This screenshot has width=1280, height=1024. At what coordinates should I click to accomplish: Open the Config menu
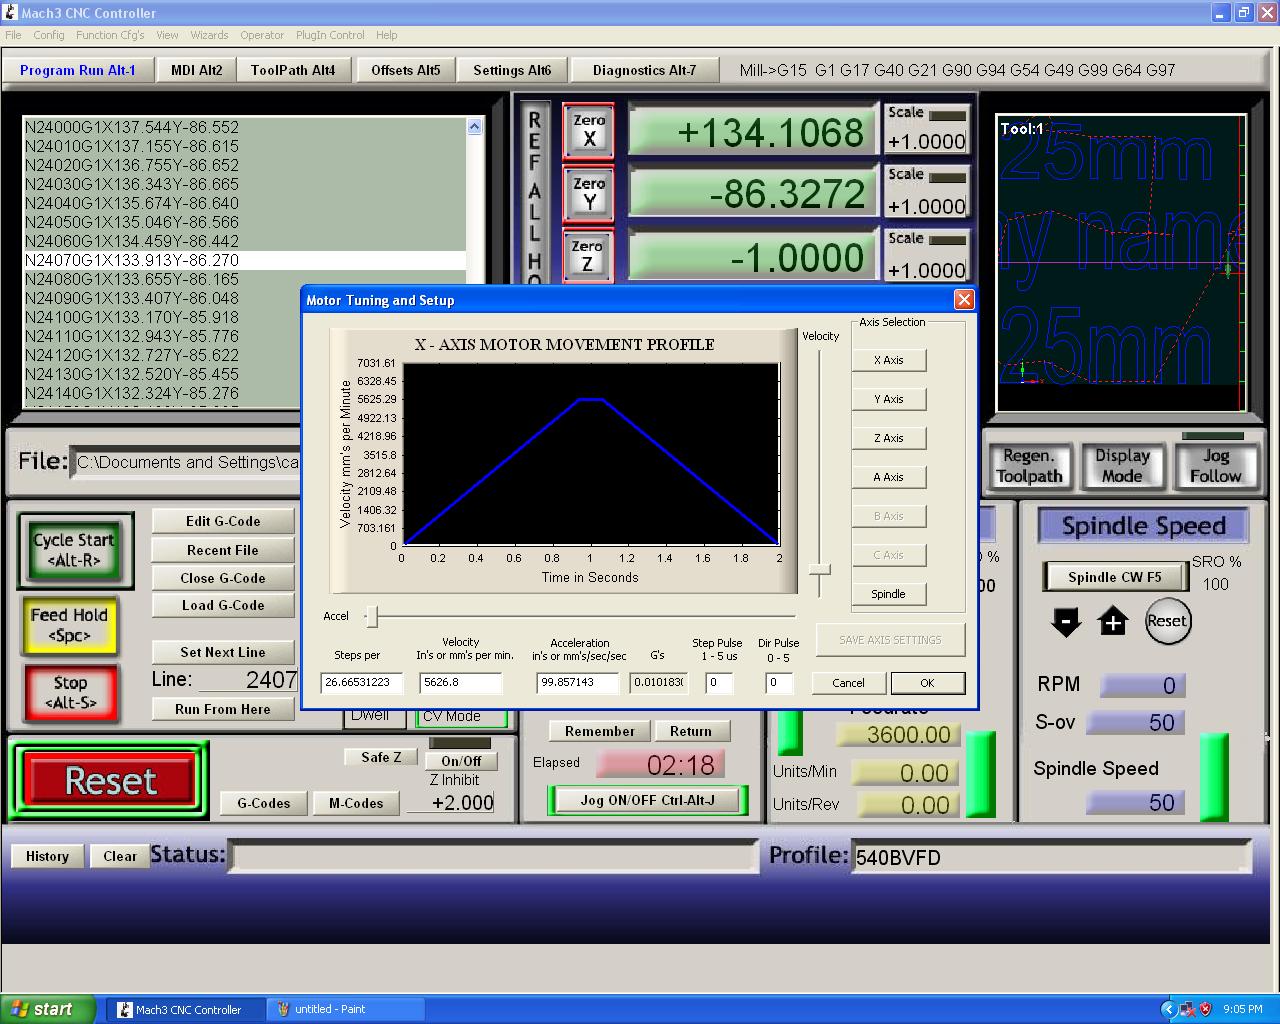coord(48,35)
